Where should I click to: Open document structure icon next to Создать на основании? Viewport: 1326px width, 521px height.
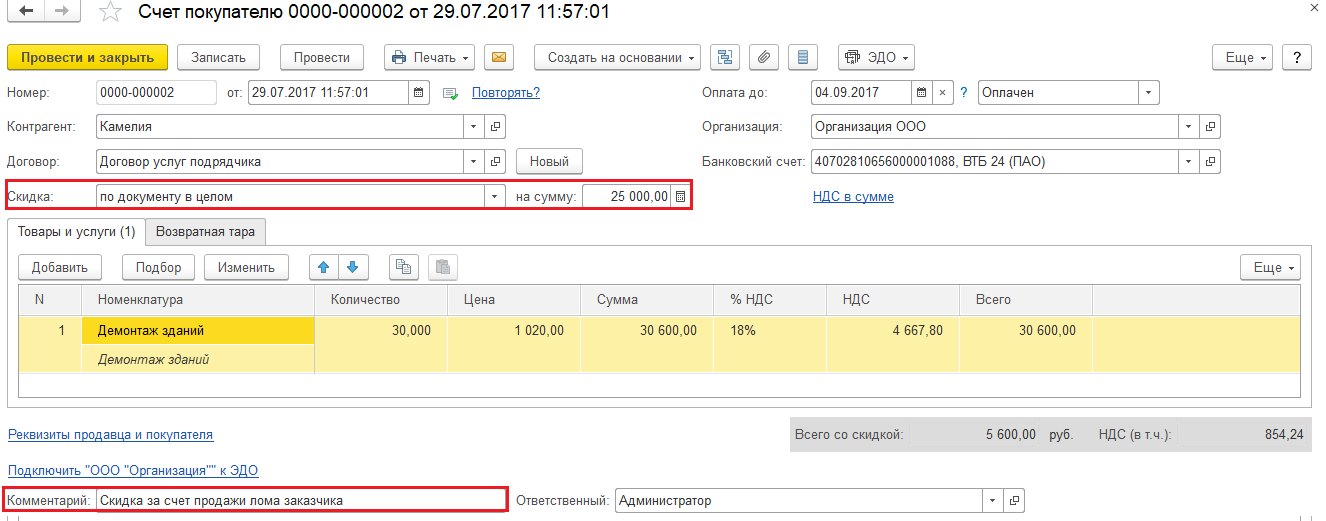point(724,57)
